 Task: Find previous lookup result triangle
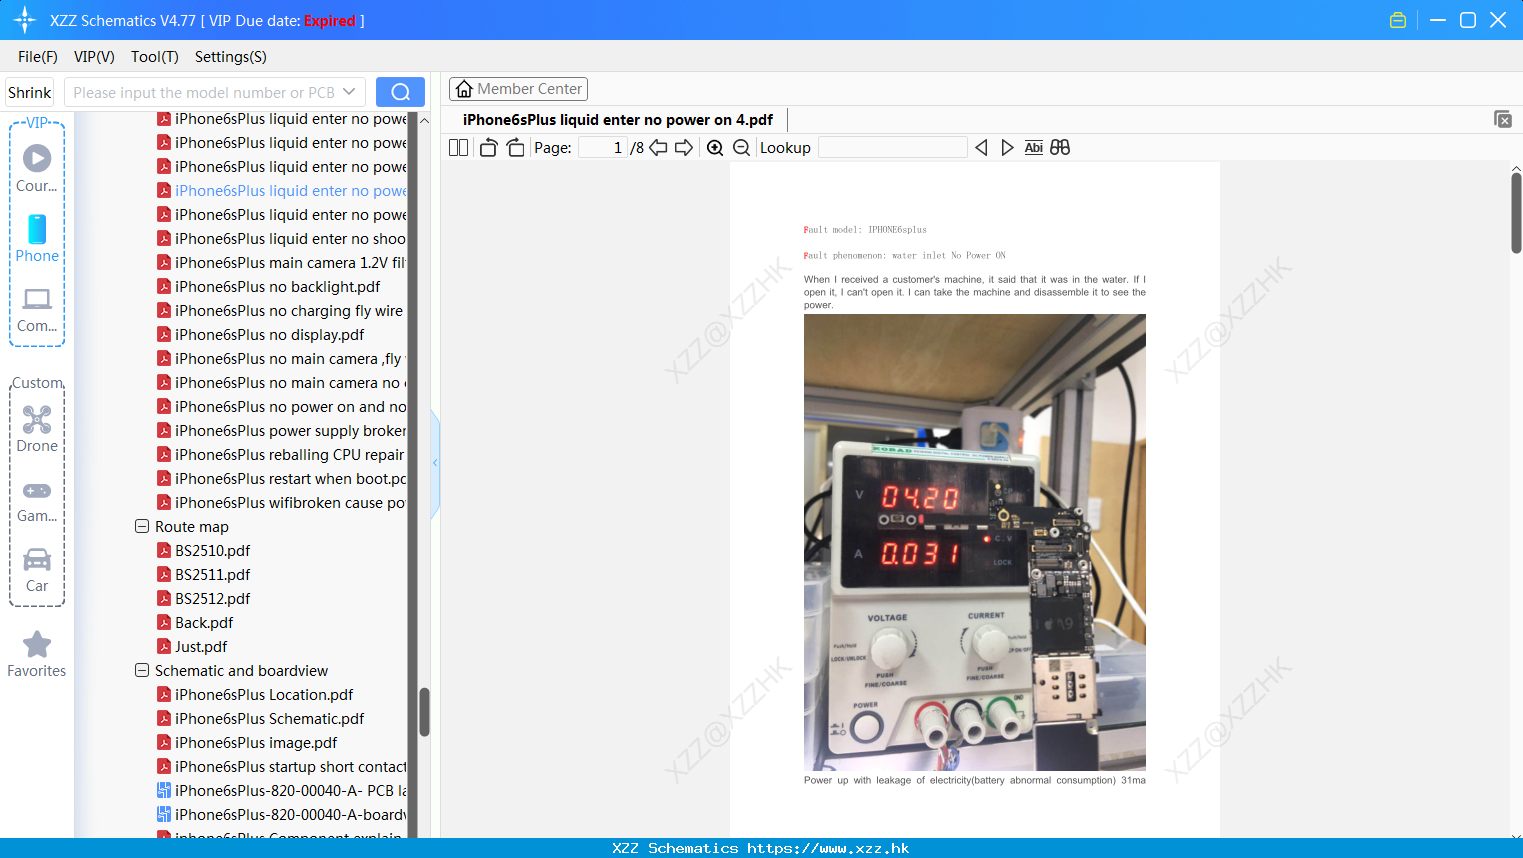coord(981,148)
